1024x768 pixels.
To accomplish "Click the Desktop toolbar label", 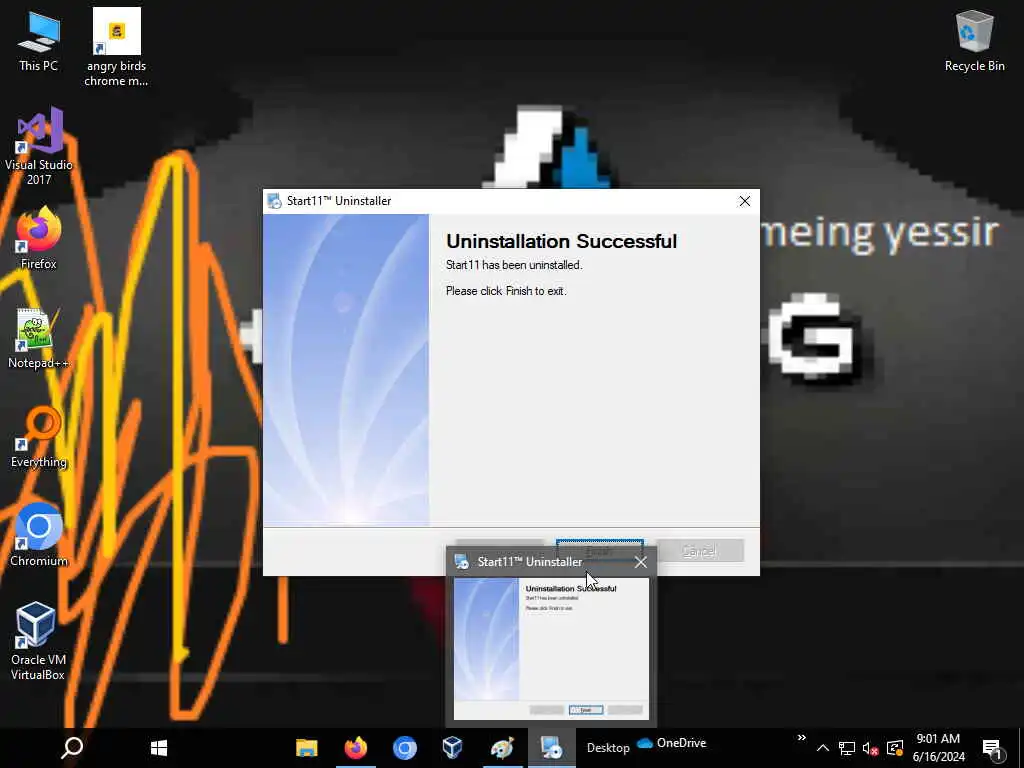I will coord(608,748).
